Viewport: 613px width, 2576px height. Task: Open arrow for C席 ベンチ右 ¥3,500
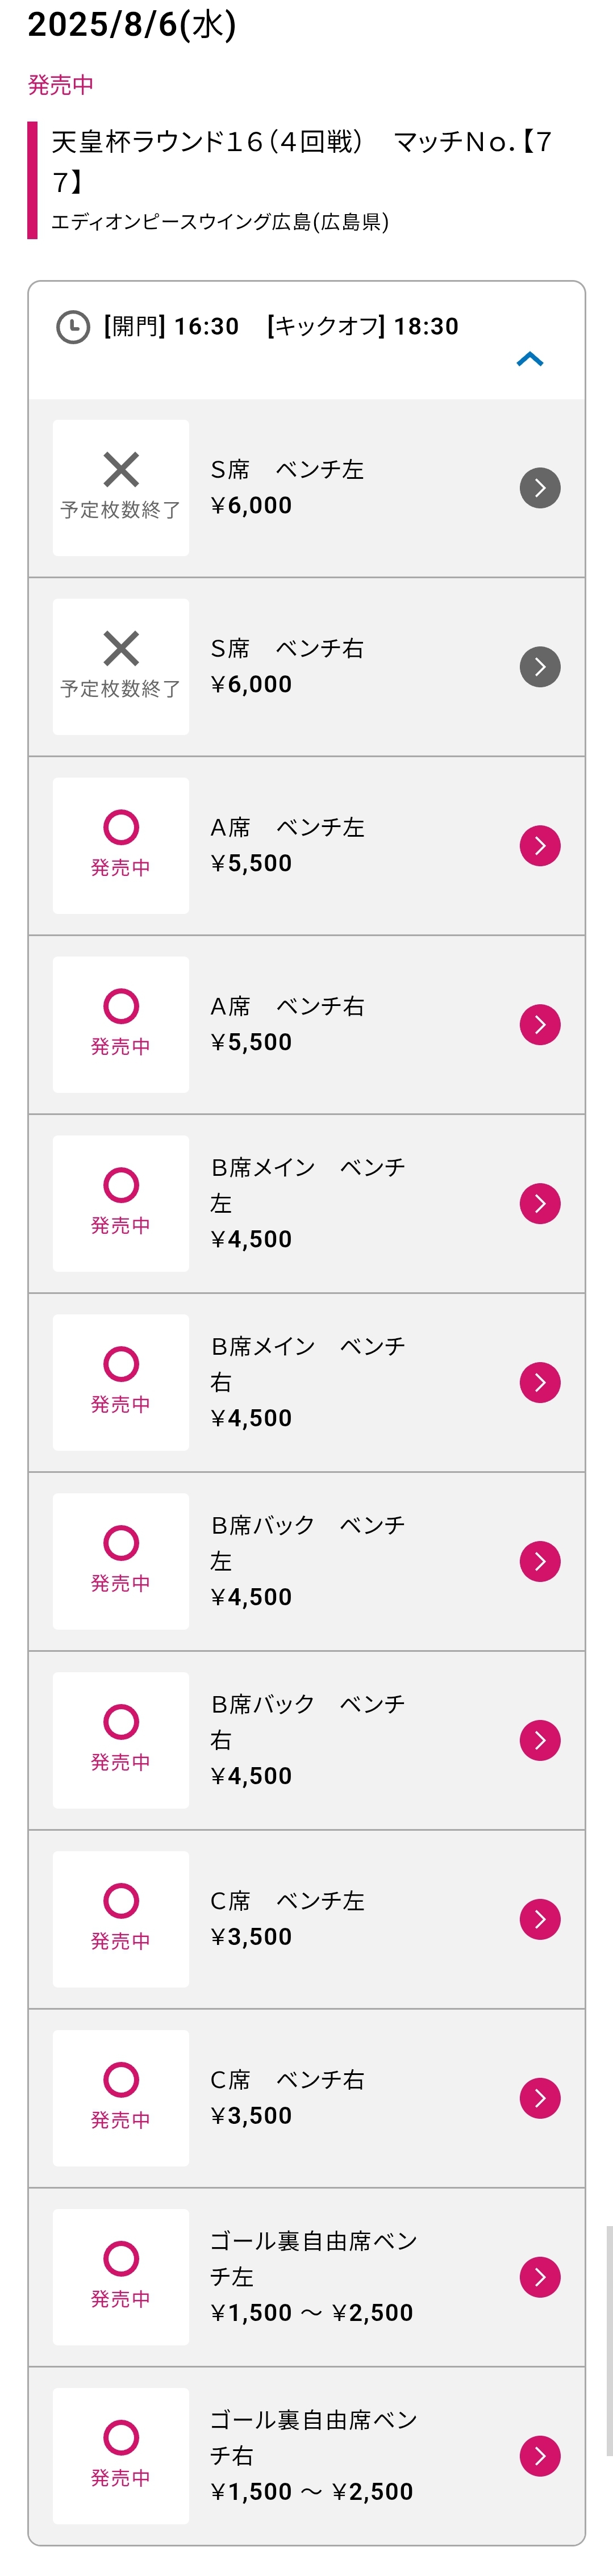[540, 2099]
